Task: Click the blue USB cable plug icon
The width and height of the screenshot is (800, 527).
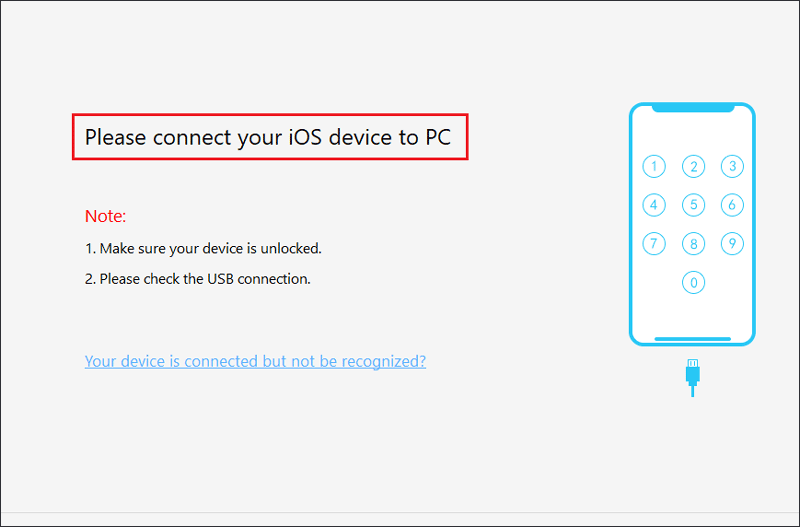Action: (692, 378)
